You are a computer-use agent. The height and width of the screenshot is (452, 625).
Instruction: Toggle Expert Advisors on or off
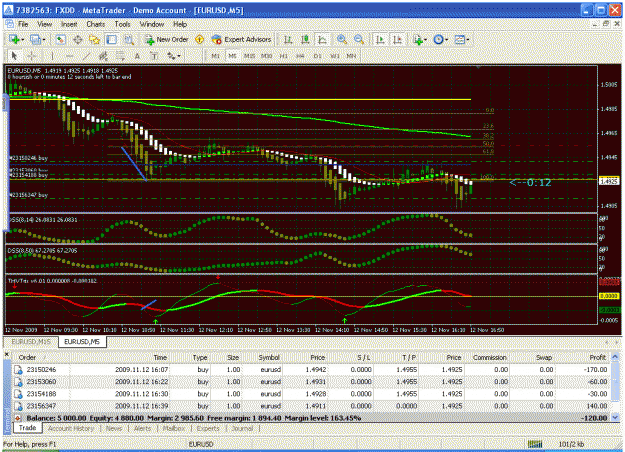coord(242,39)
